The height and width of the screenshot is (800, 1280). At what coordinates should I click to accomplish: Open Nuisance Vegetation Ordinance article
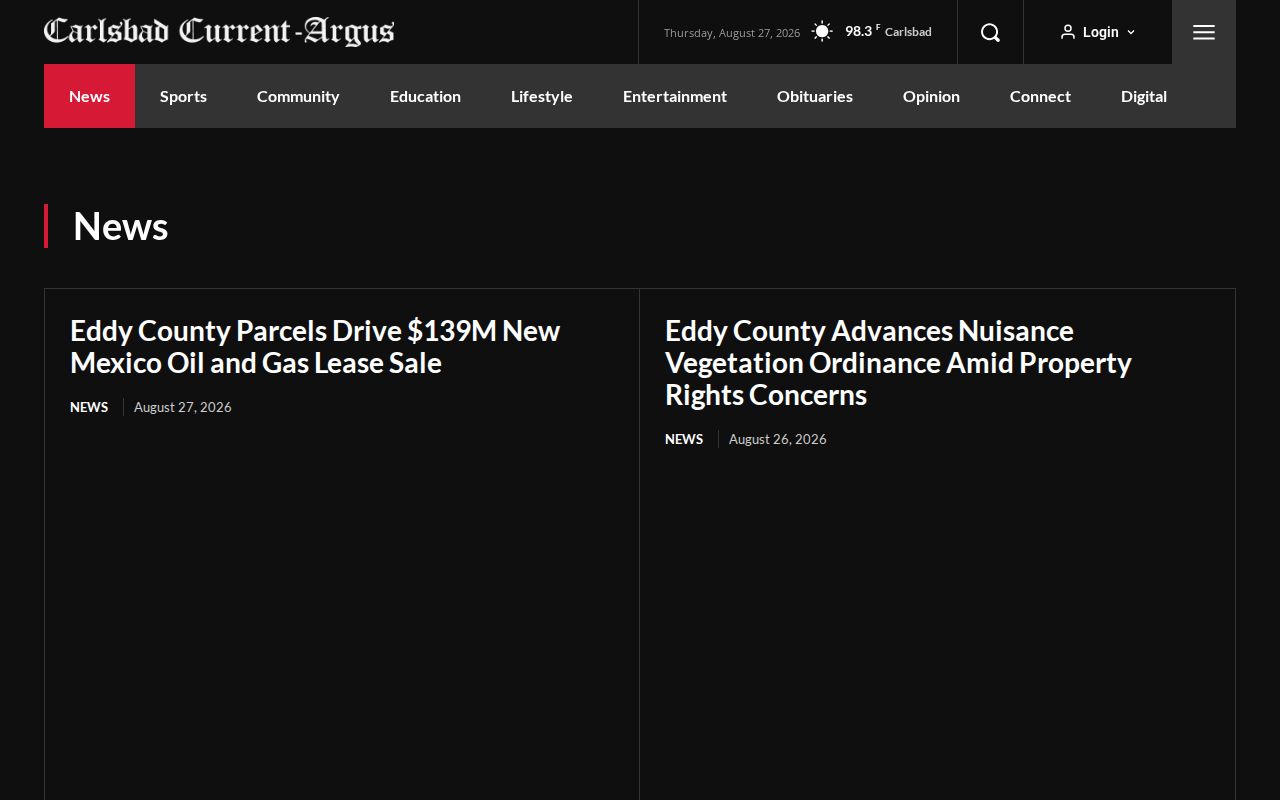[898, 363]
